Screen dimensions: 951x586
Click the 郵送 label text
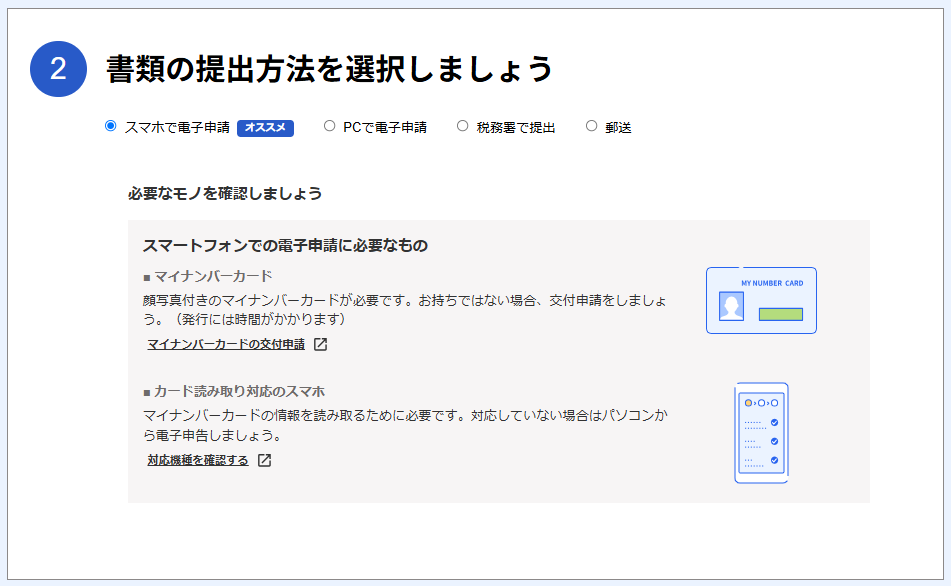pyautogui.click(x=619, y=127)
